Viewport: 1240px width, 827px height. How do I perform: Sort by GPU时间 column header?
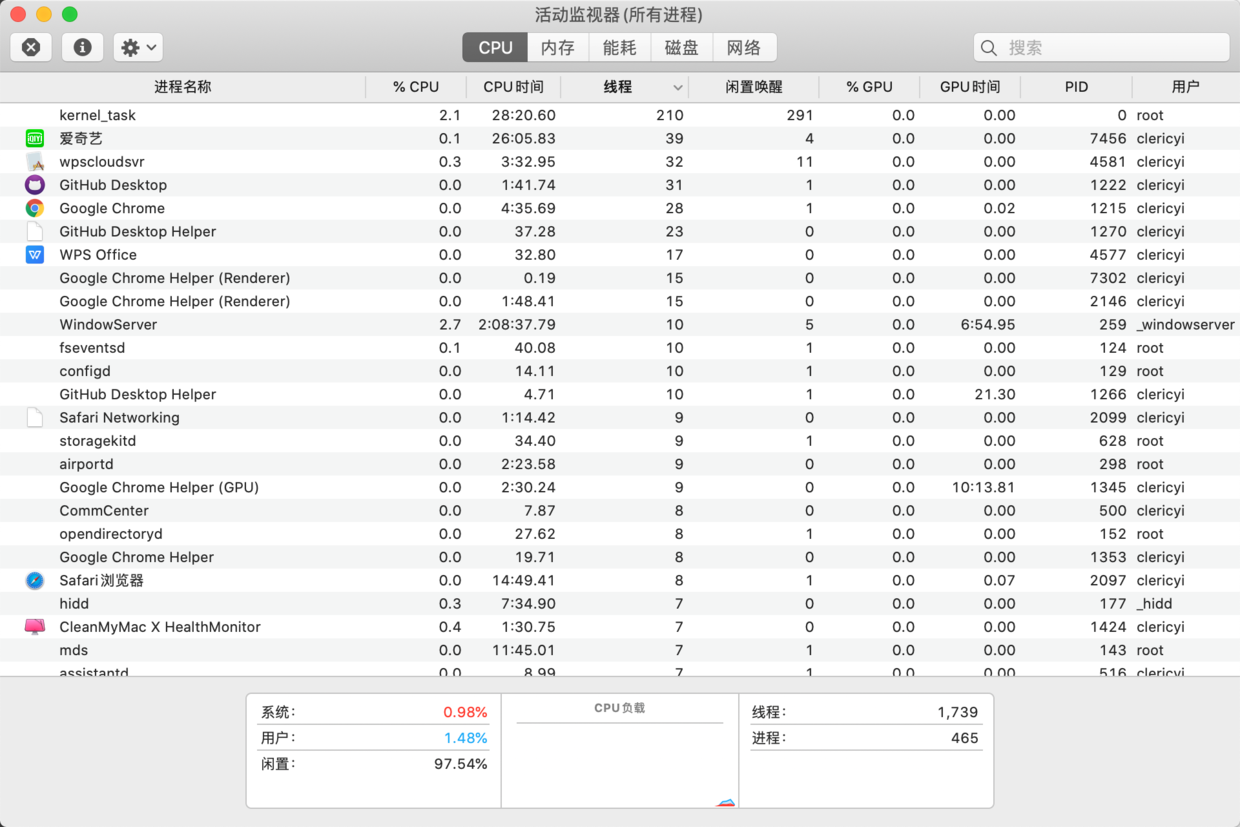coord(970,87)
